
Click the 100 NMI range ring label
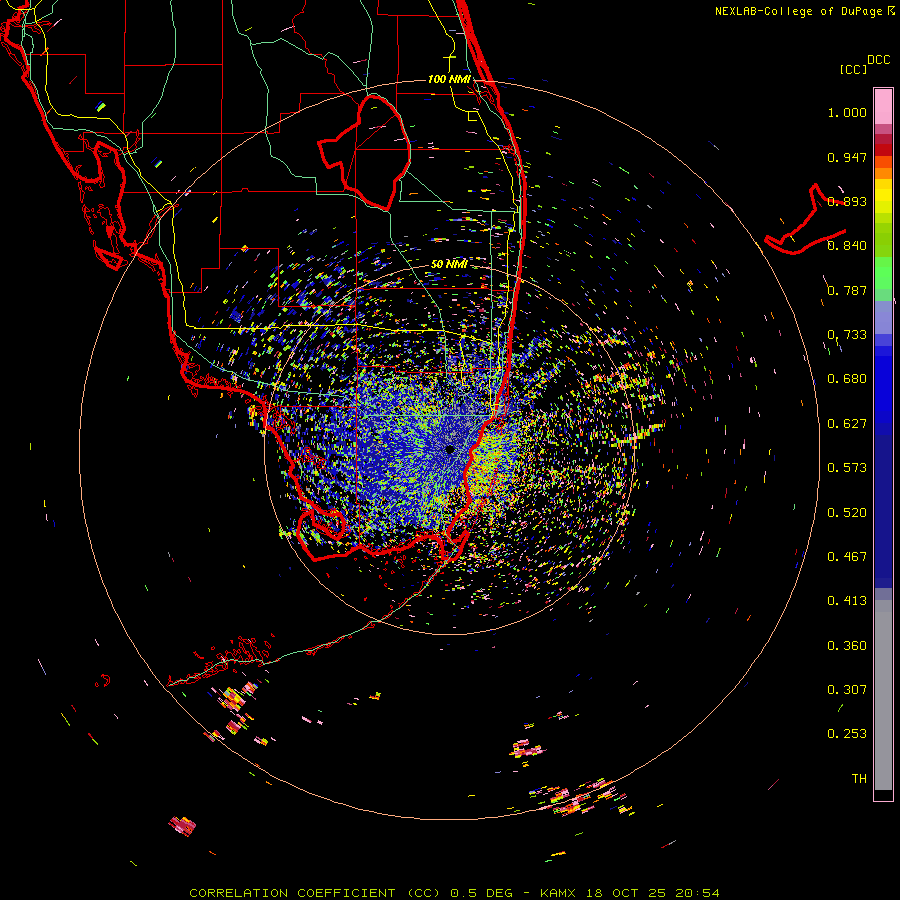[449, 79]
